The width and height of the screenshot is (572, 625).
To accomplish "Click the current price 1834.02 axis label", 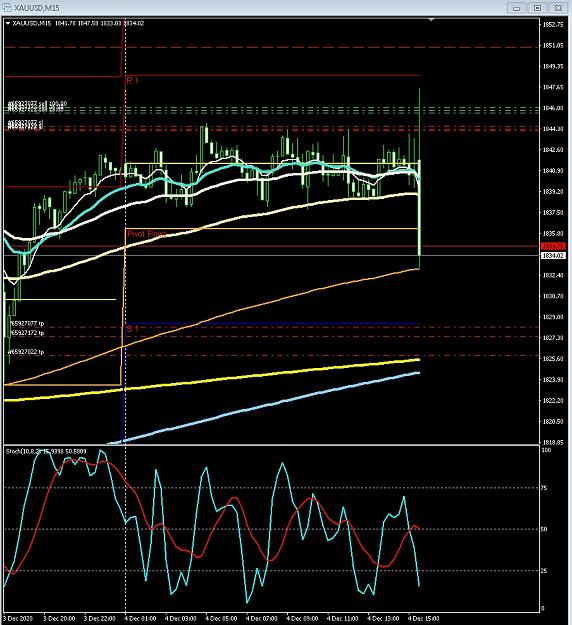I will pyautogui.click(x=553, y=255).
